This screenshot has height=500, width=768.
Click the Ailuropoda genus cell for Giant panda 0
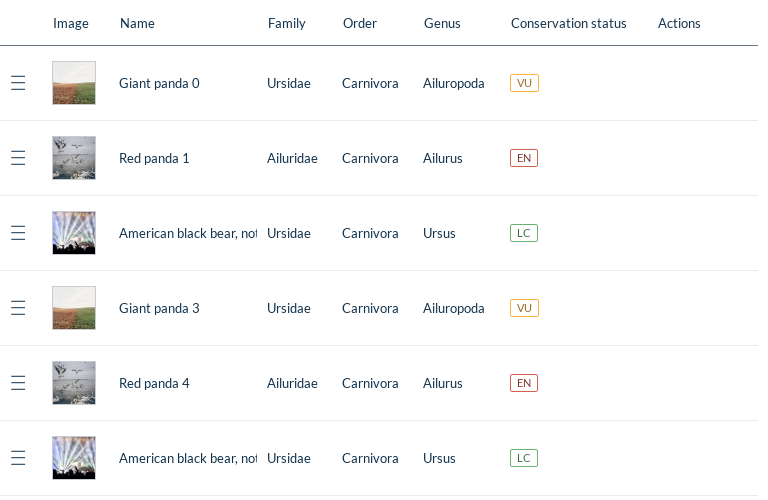pos(453,83)
